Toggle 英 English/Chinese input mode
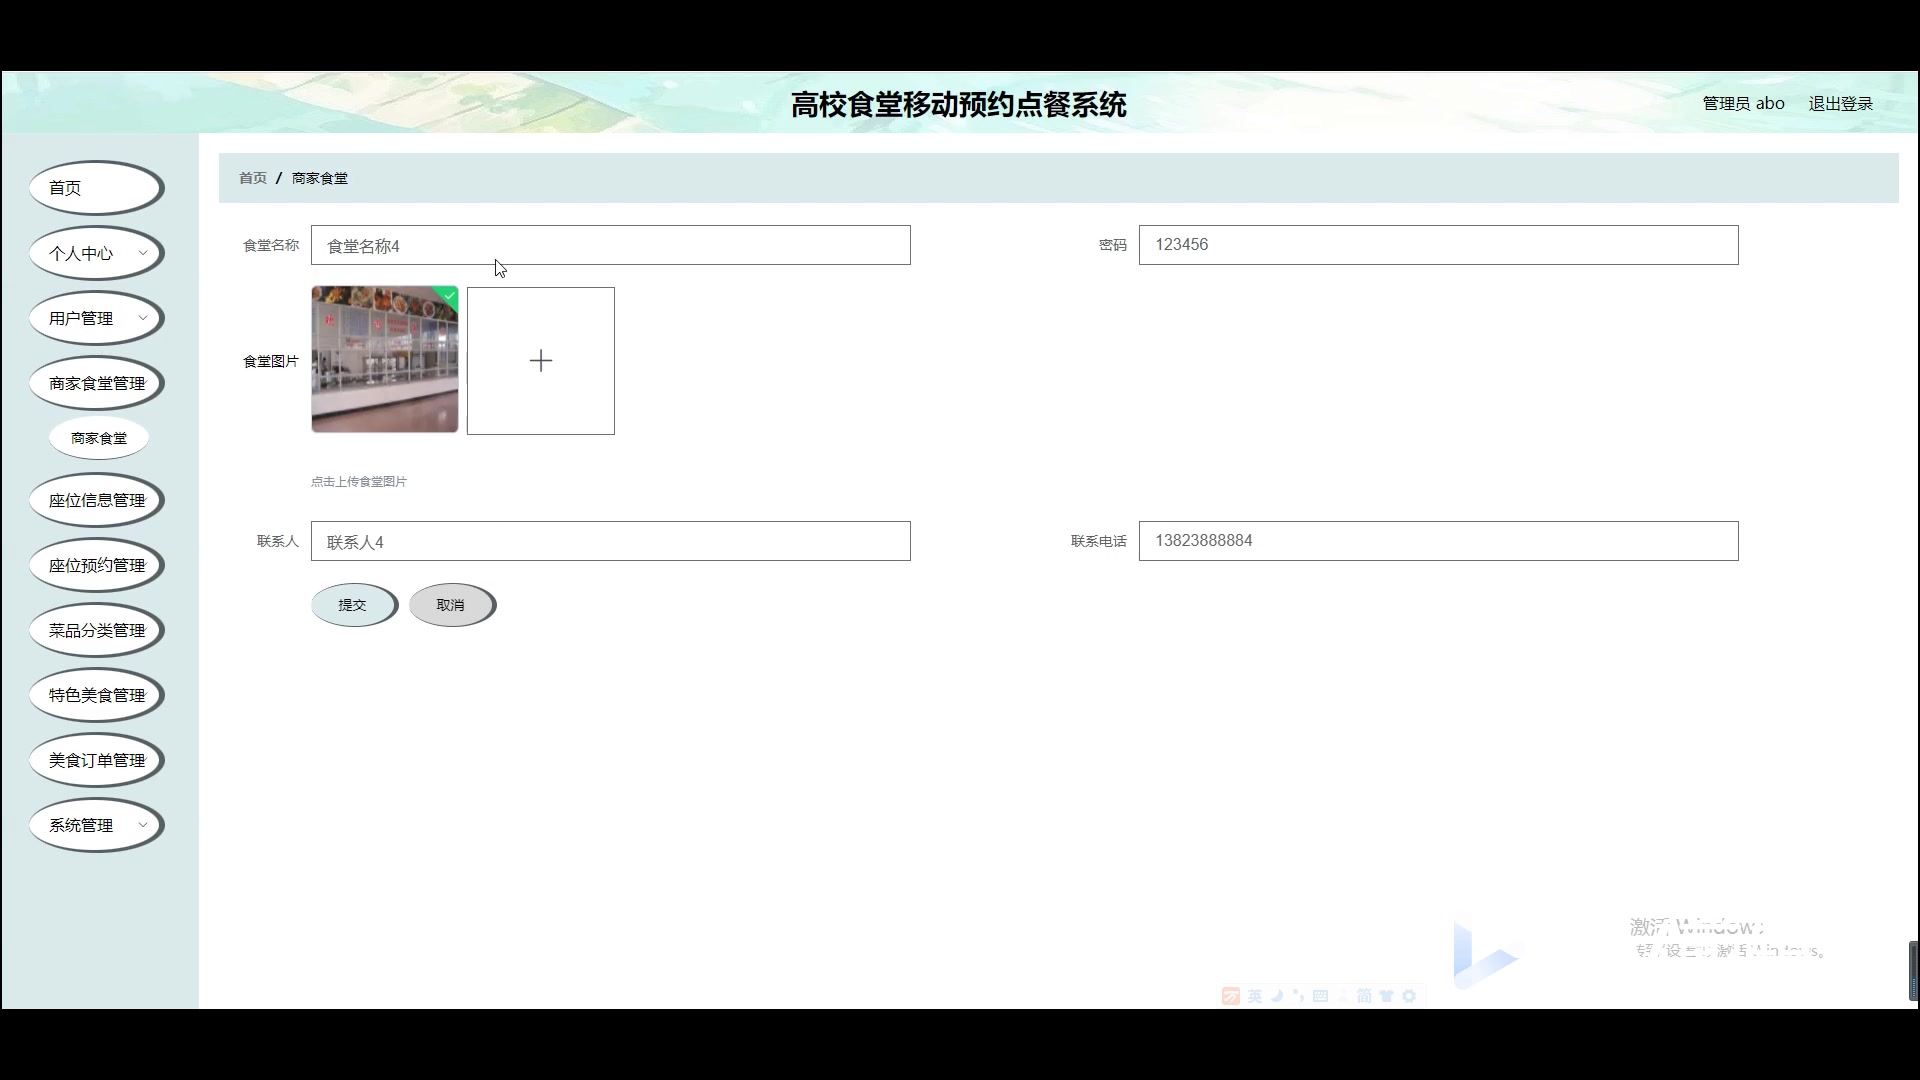 1254,995
